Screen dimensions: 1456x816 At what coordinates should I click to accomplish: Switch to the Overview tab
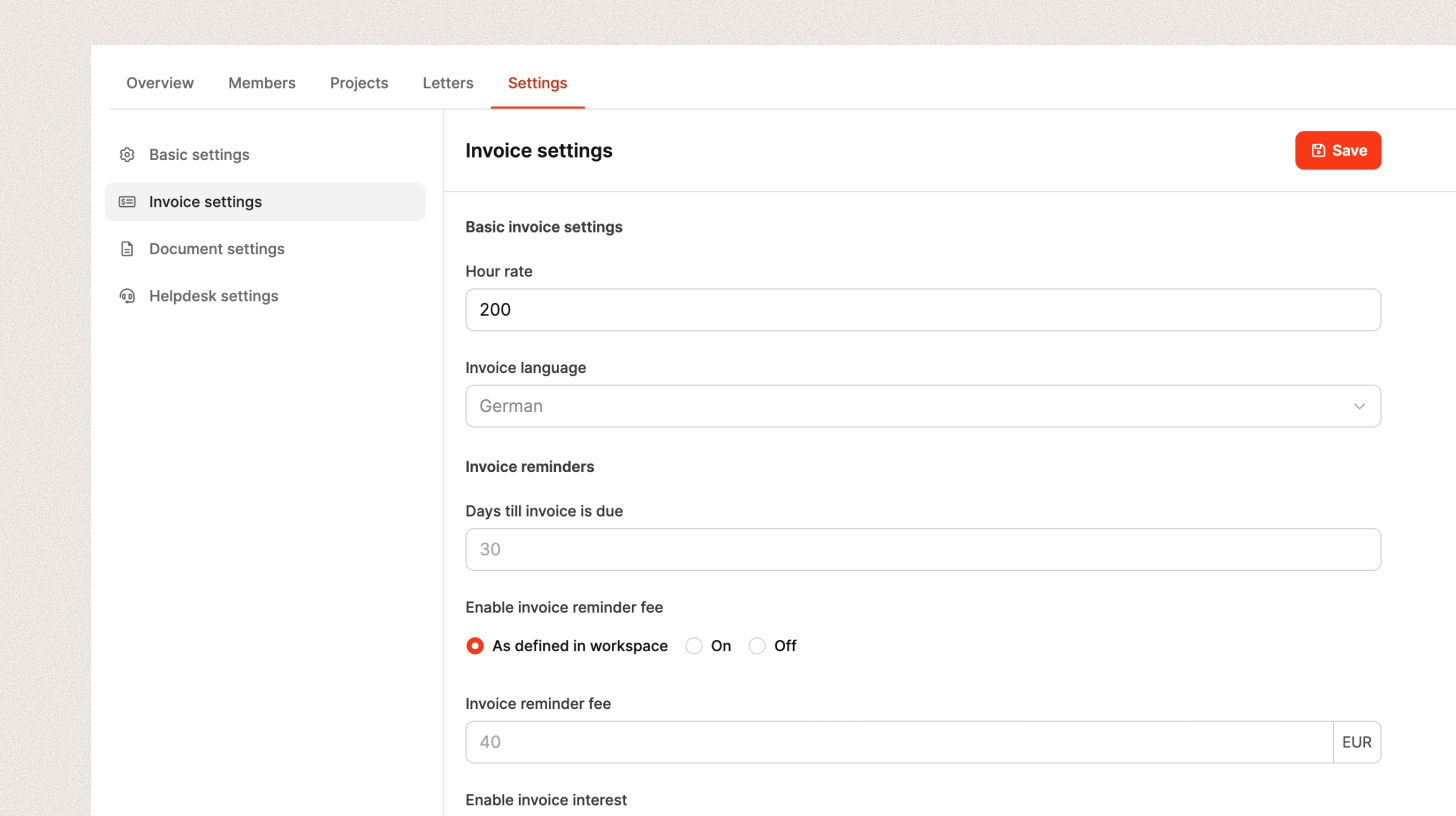pyautogui.click(x=160, y=83)
